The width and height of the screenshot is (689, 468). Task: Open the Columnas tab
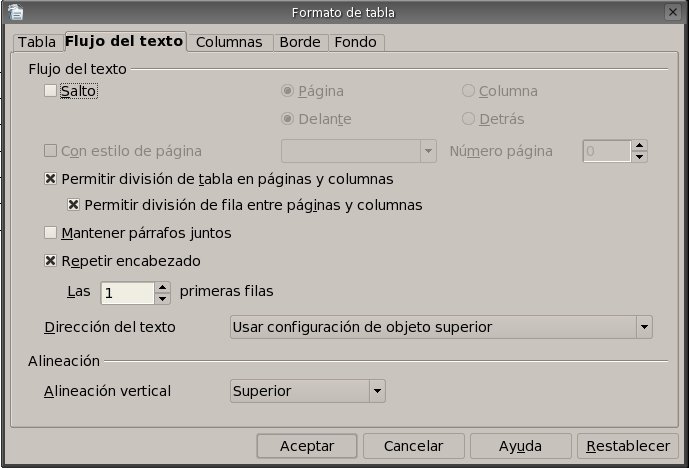coord(229,42)
